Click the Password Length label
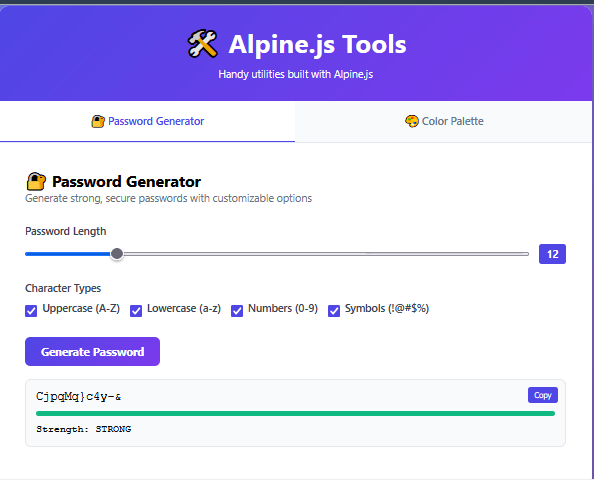 click(x=66, y=231)
